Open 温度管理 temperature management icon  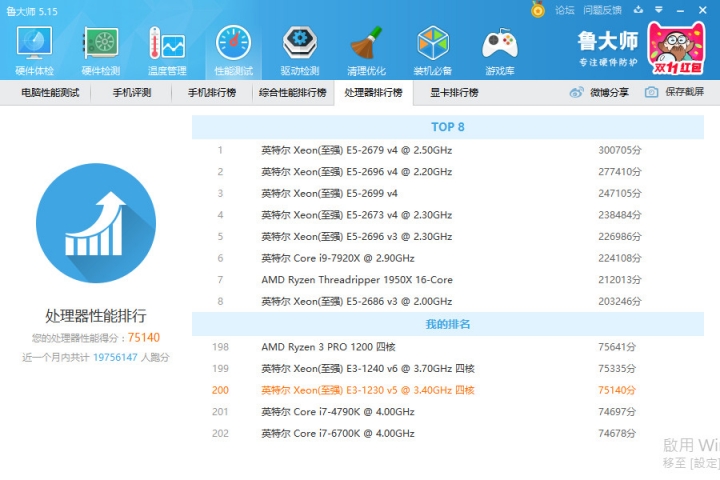[x=167, y=51]
